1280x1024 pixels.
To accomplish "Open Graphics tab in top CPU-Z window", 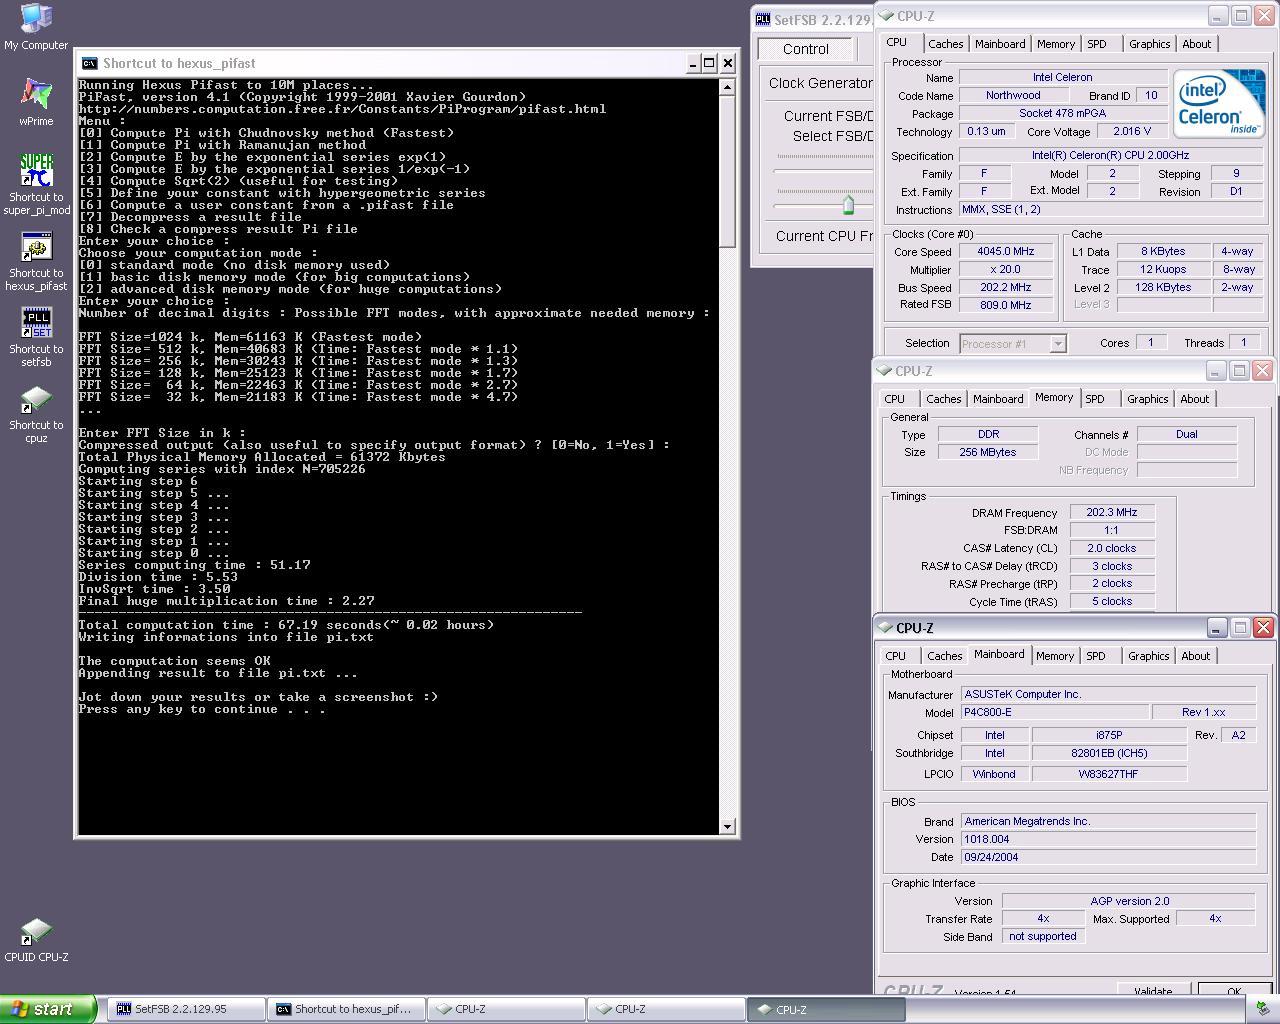I will 1149,44.
